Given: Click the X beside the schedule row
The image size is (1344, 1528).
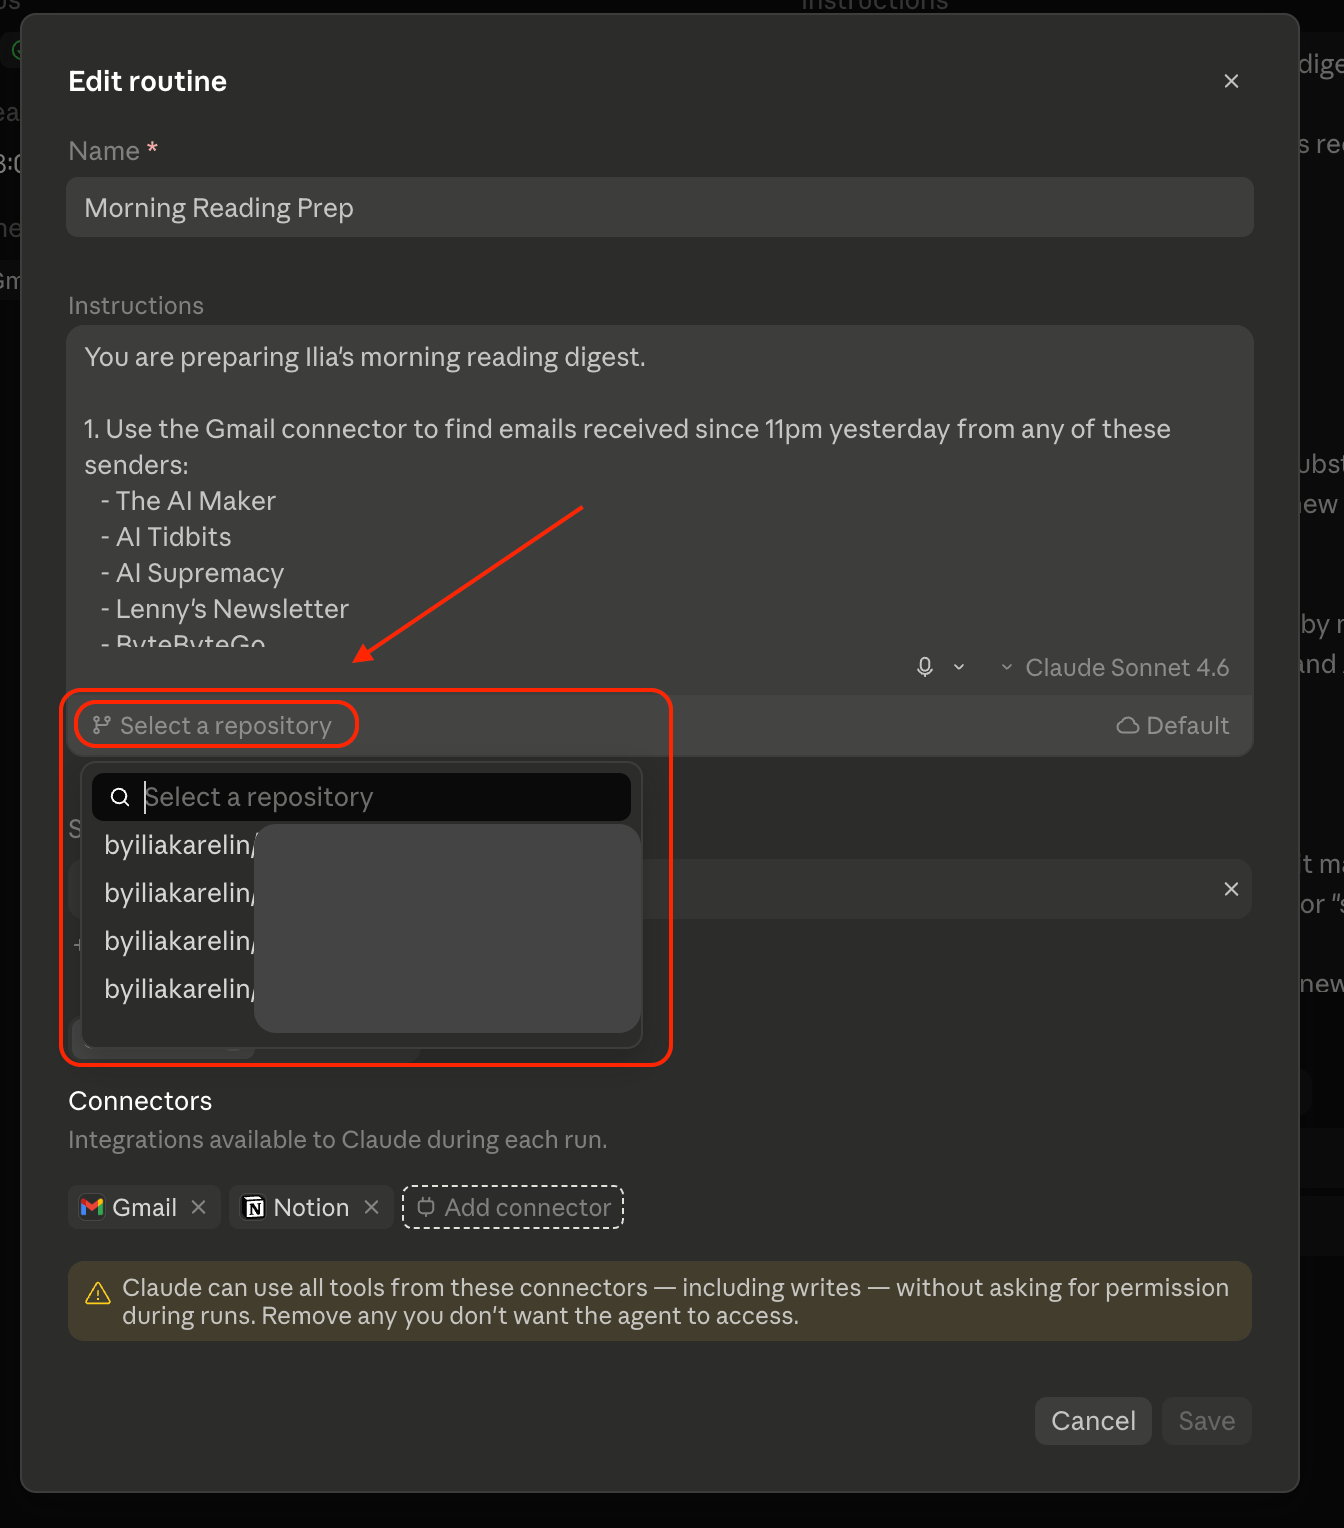Looking at the screenshot, I should click(1231, 889).
